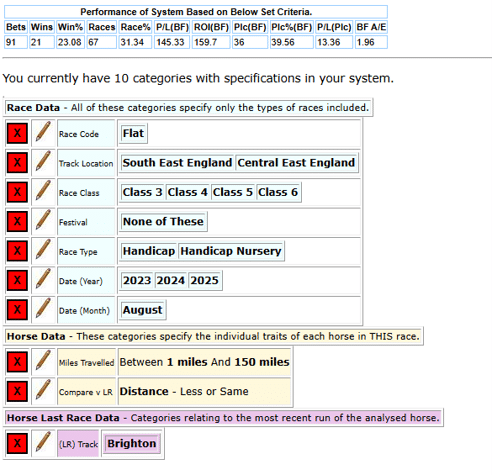Click the Date (Year) category label
The height and width of the screenshot is (475, 492).
click(81, 281)
